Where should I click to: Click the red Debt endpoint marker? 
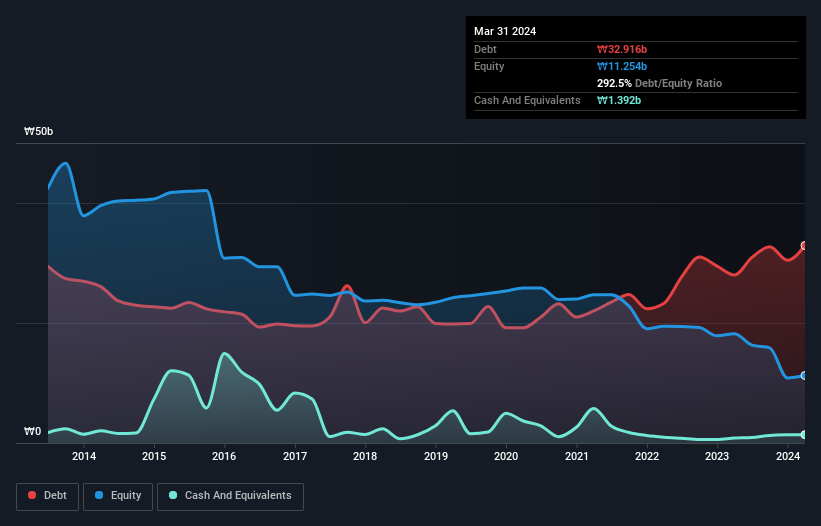(x=805, y=245)
